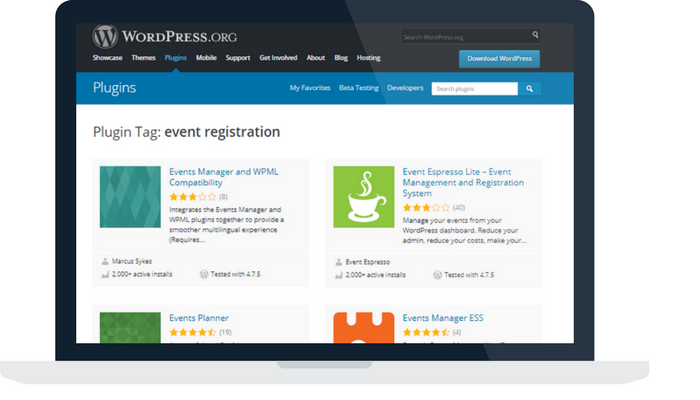This screenshot has width=700, height=400.
Task: Go to the Mobile menu item
Action: (206, 58)
